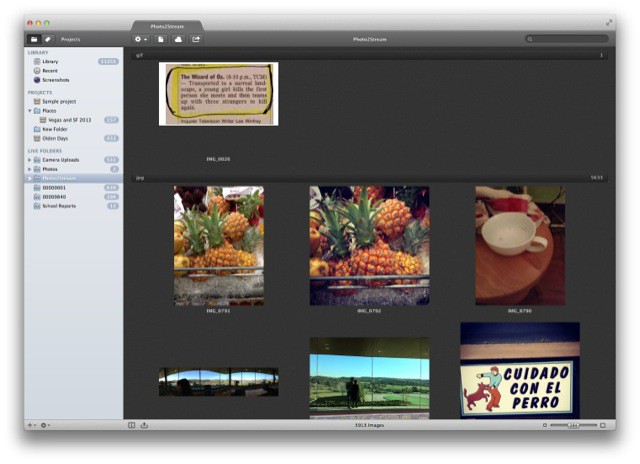Click the search field
Viewport: 640px width, 464px height.
click(x=567, y=39)
